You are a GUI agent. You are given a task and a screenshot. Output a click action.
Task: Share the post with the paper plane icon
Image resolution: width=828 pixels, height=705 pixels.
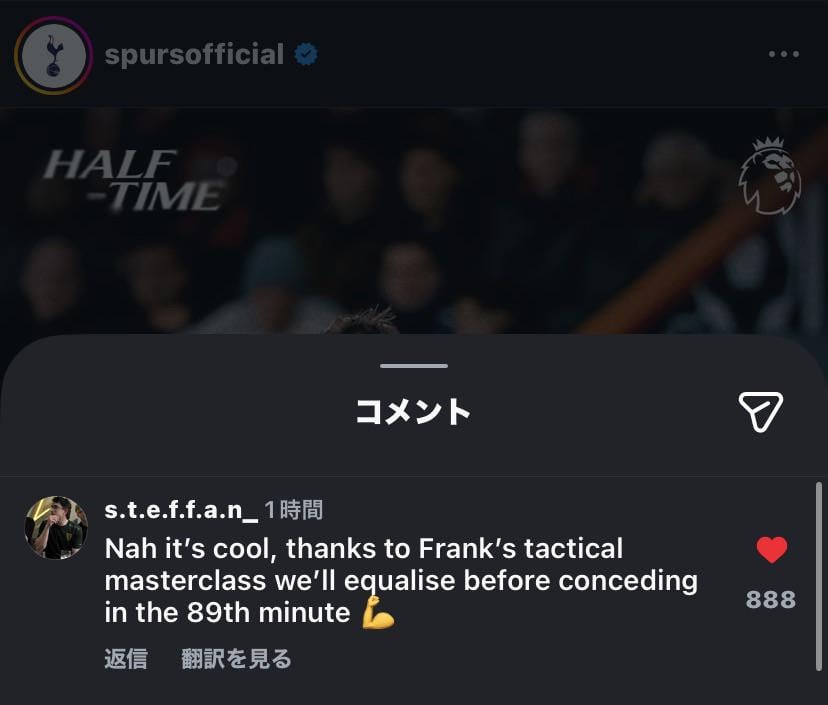pos(760,411)
